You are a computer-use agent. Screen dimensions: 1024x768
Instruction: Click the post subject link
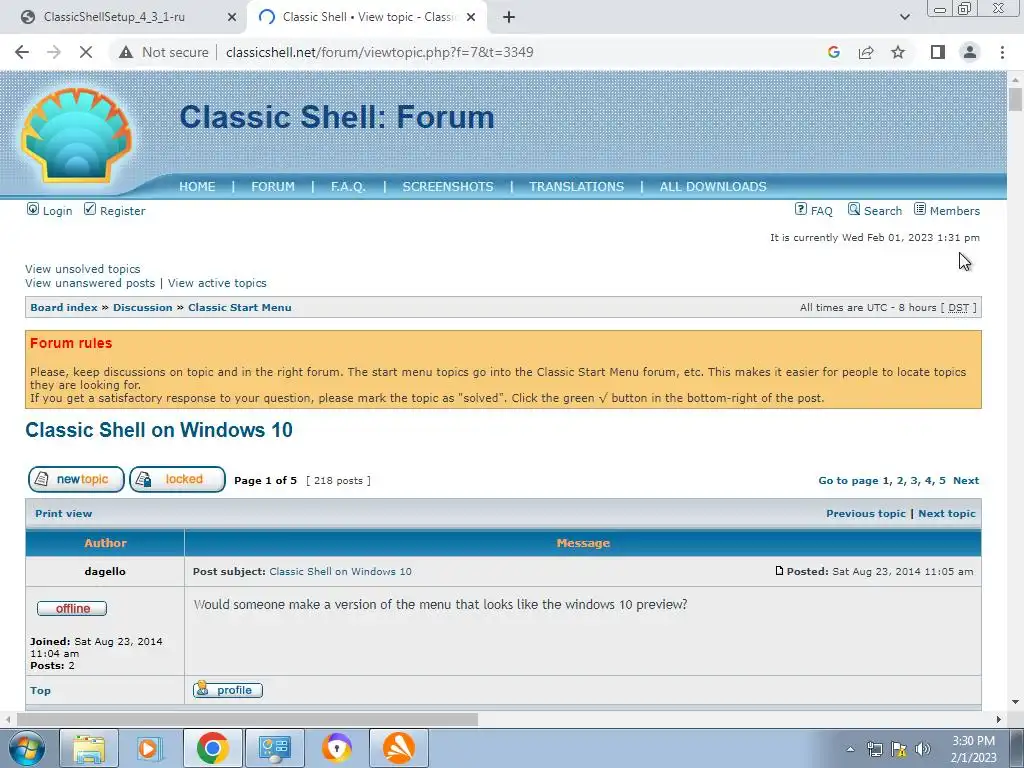pyautogui.click(x=340, y=571)
